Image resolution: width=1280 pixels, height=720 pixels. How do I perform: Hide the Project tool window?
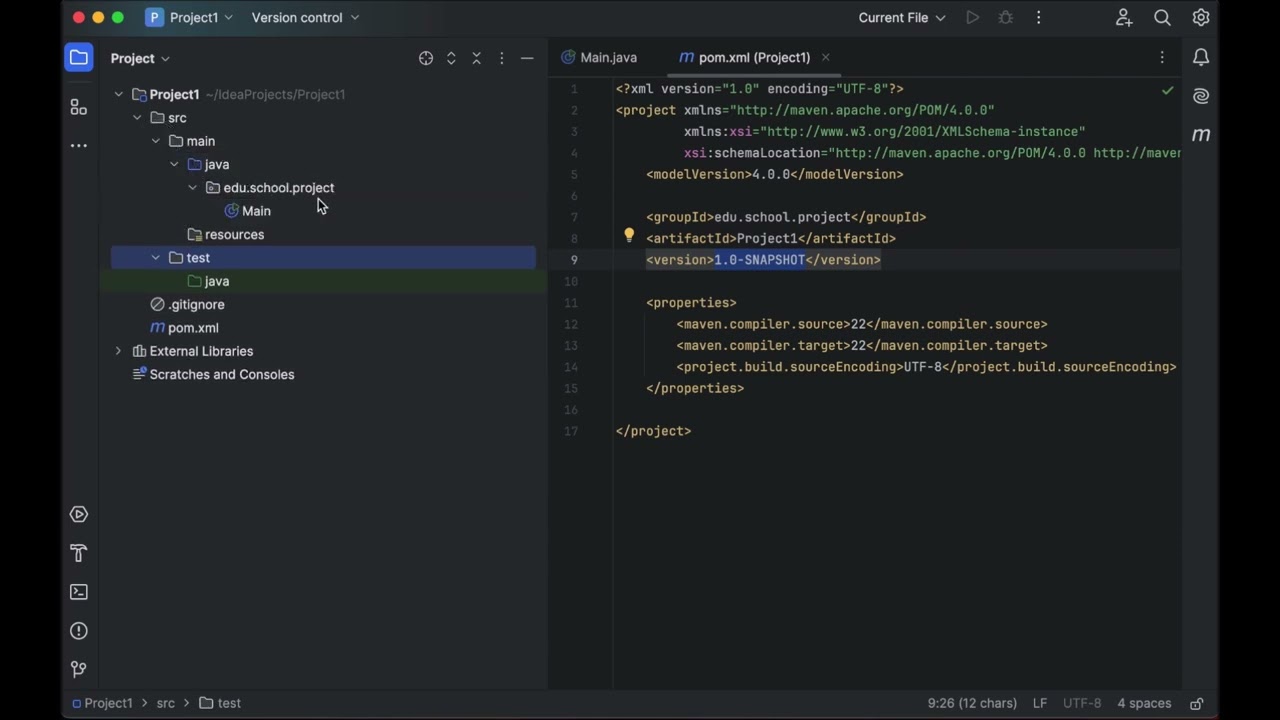[527, 58]
